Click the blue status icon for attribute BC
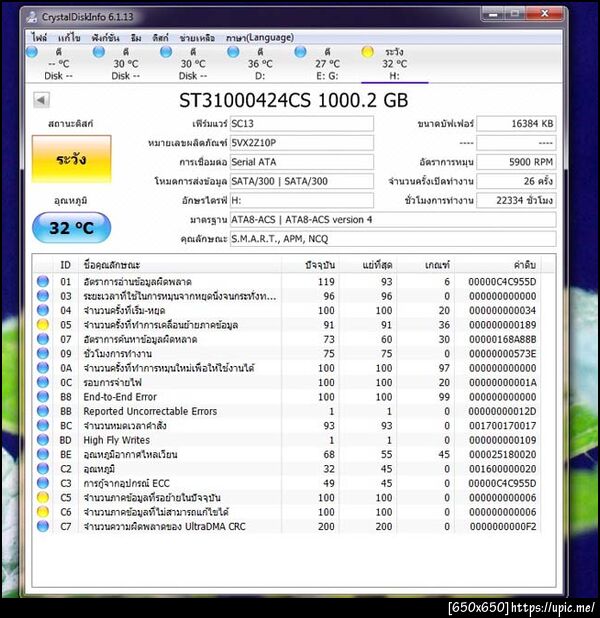The width and height of the screenshot is (600, 618). pyautogui.click(x=43, y=425)
